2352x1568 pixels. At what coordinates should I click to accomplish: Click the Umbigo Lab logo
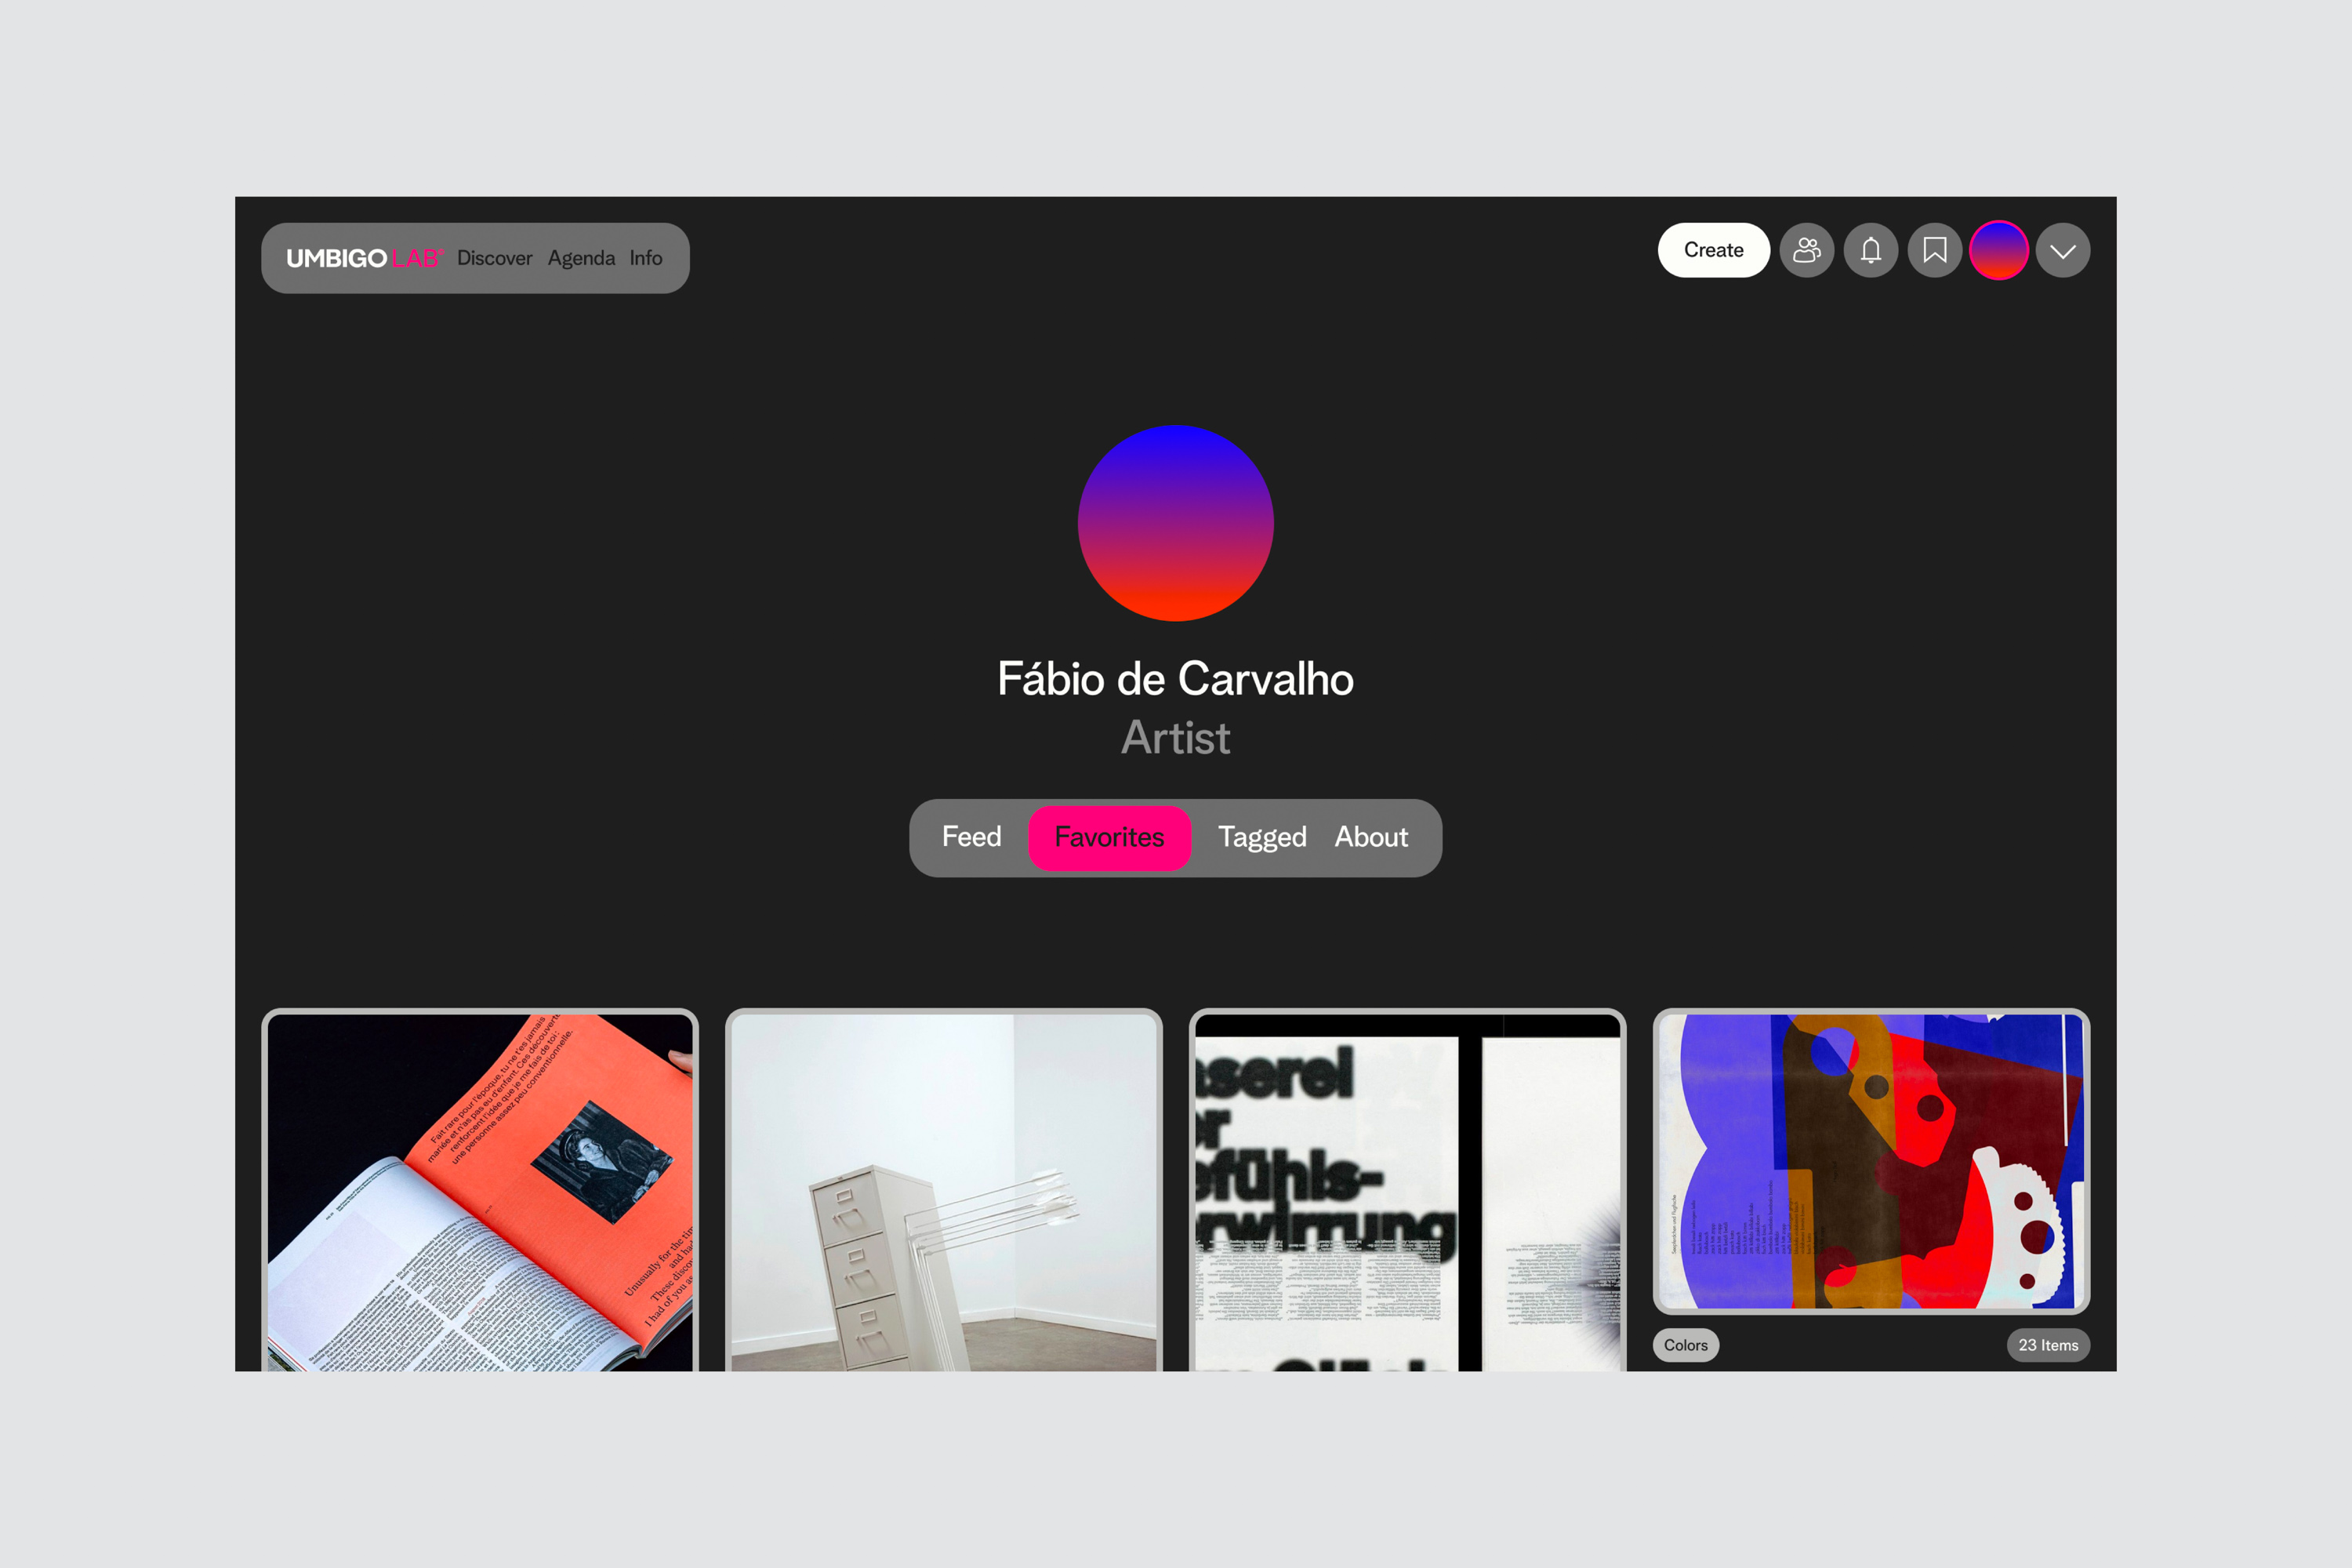click(363, 258)
